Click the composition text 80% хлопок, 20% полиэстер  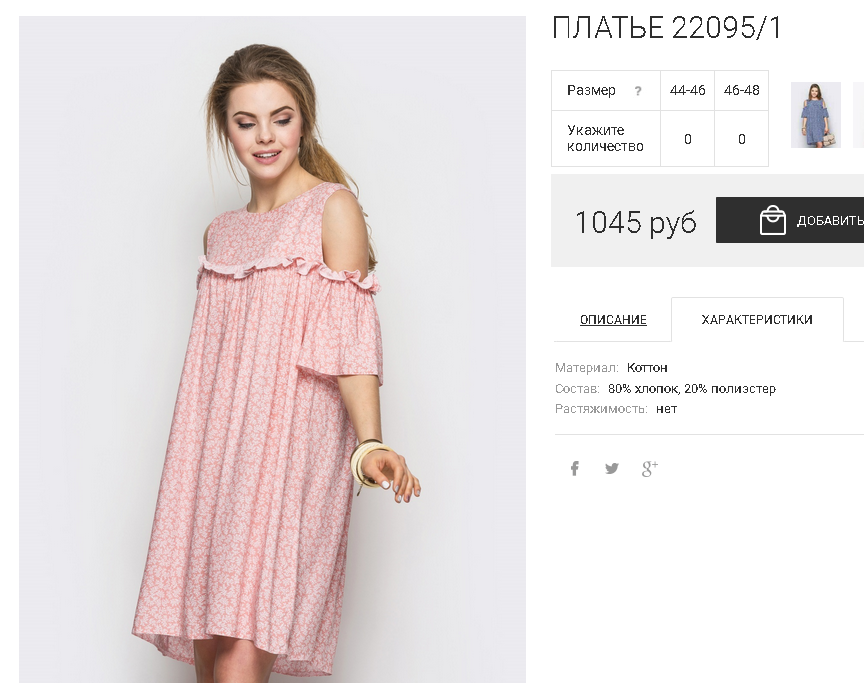tap(691, 388)
